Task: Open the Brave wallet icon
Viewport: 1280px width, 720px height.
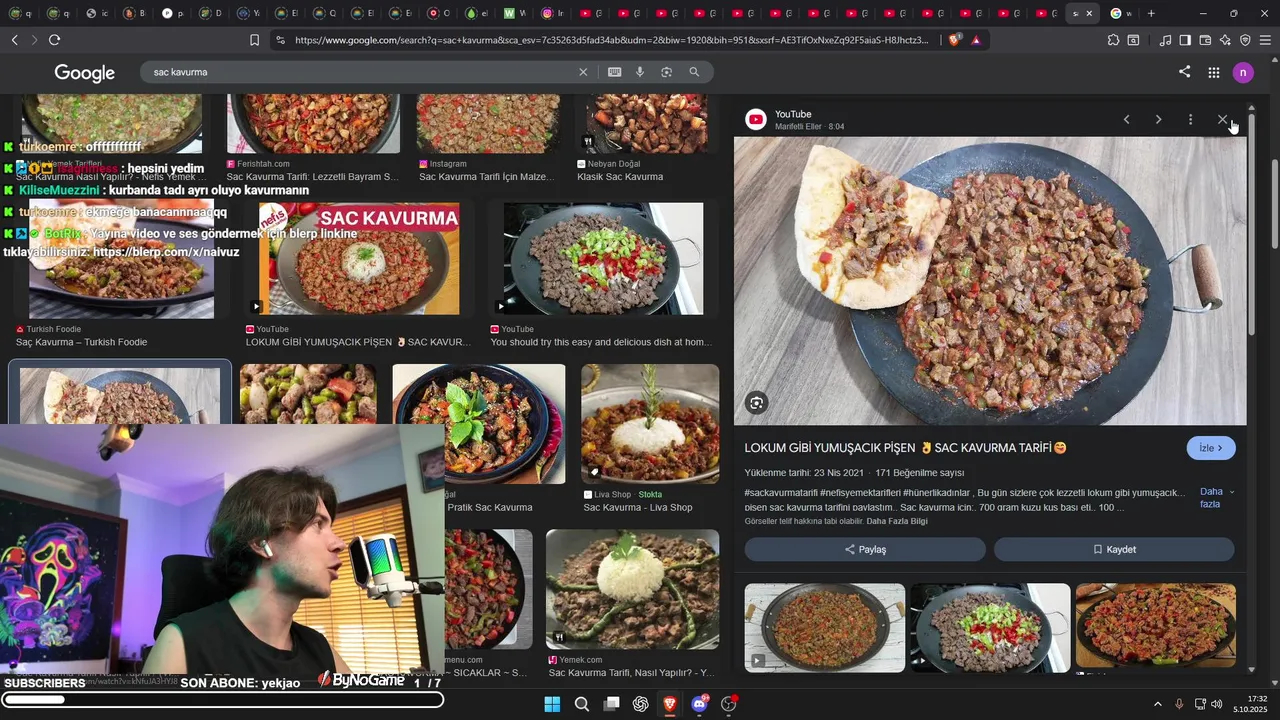Action: tap(1205, 40)
